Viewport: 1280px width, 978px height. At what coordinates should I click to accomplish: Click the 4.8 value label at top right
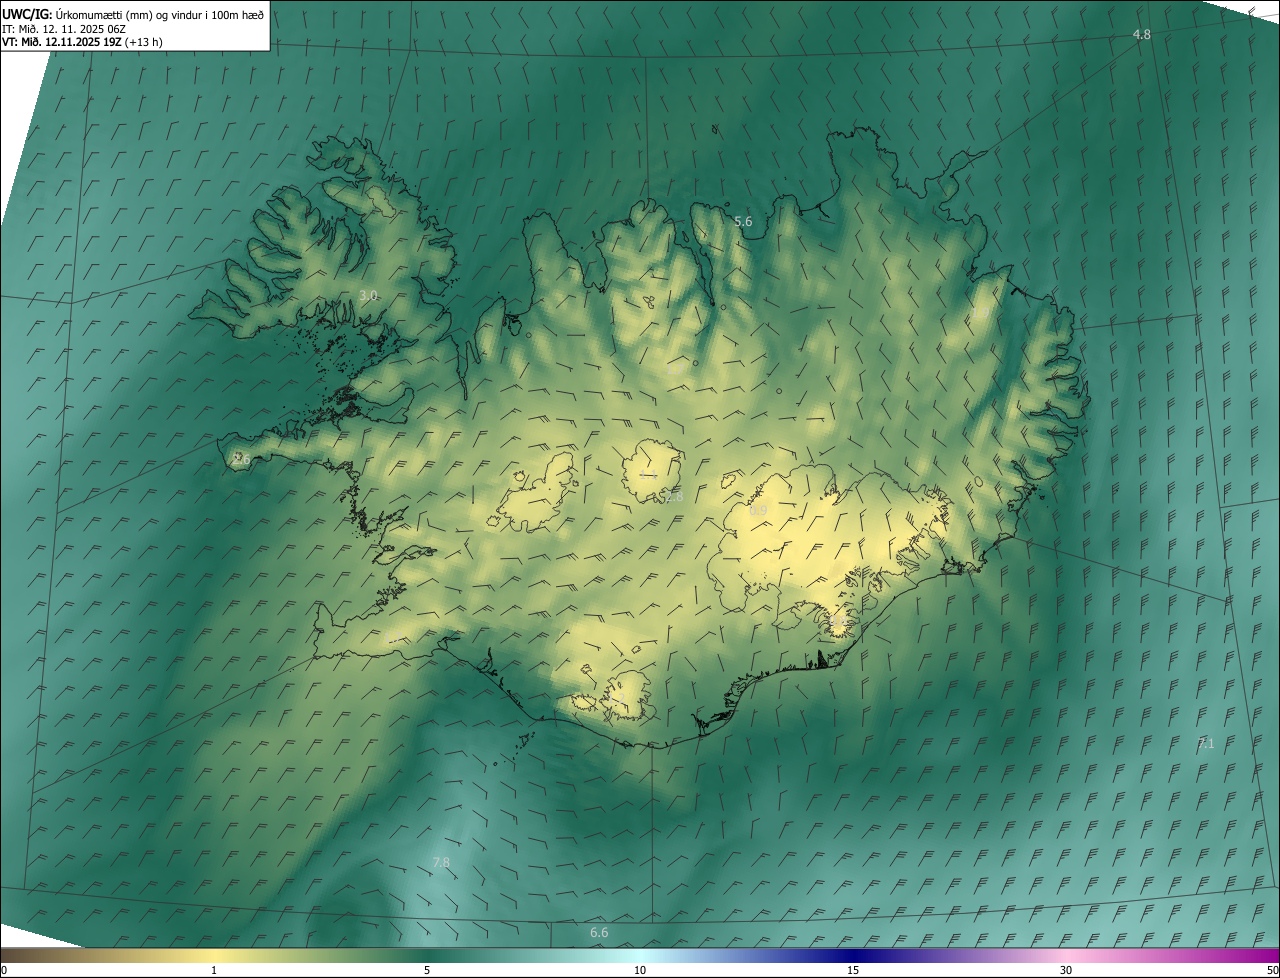click(x=1141, y=35)
